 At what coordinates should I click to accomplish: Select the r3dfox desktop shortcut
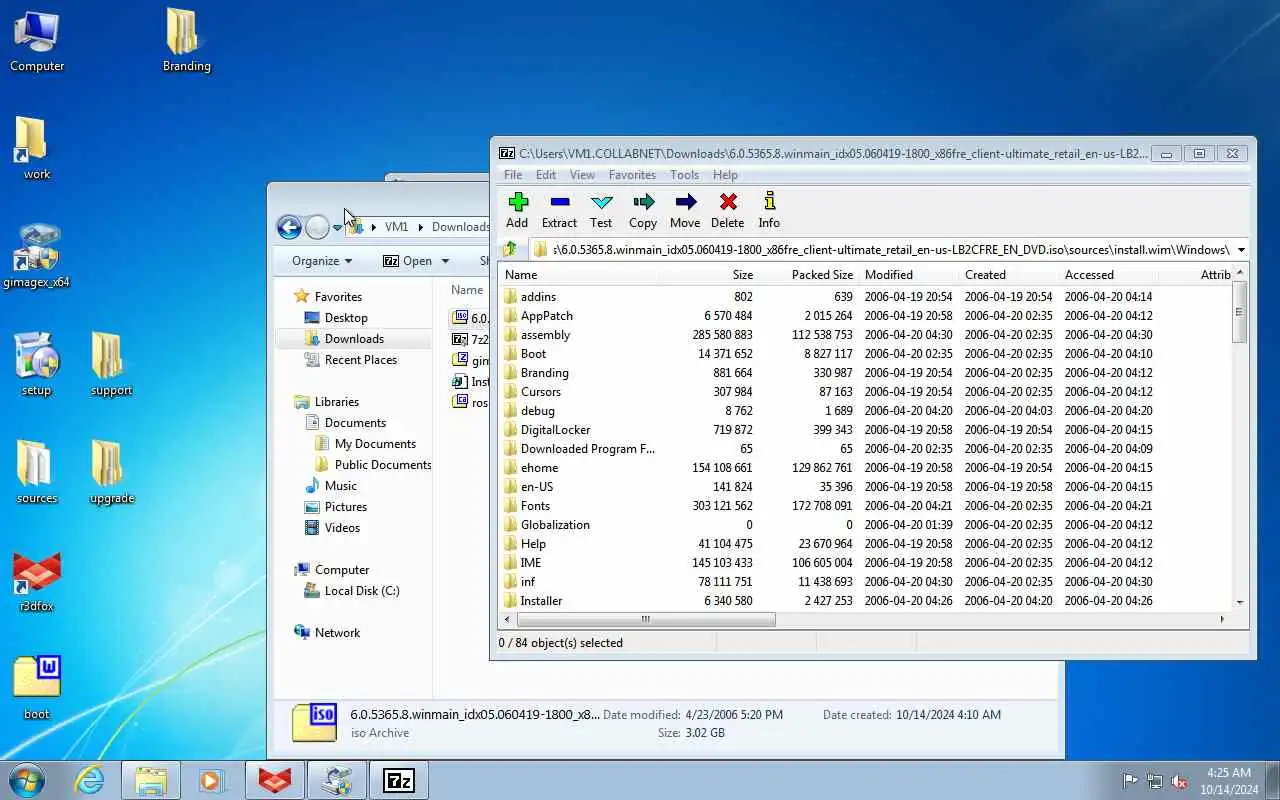(37, 581)
